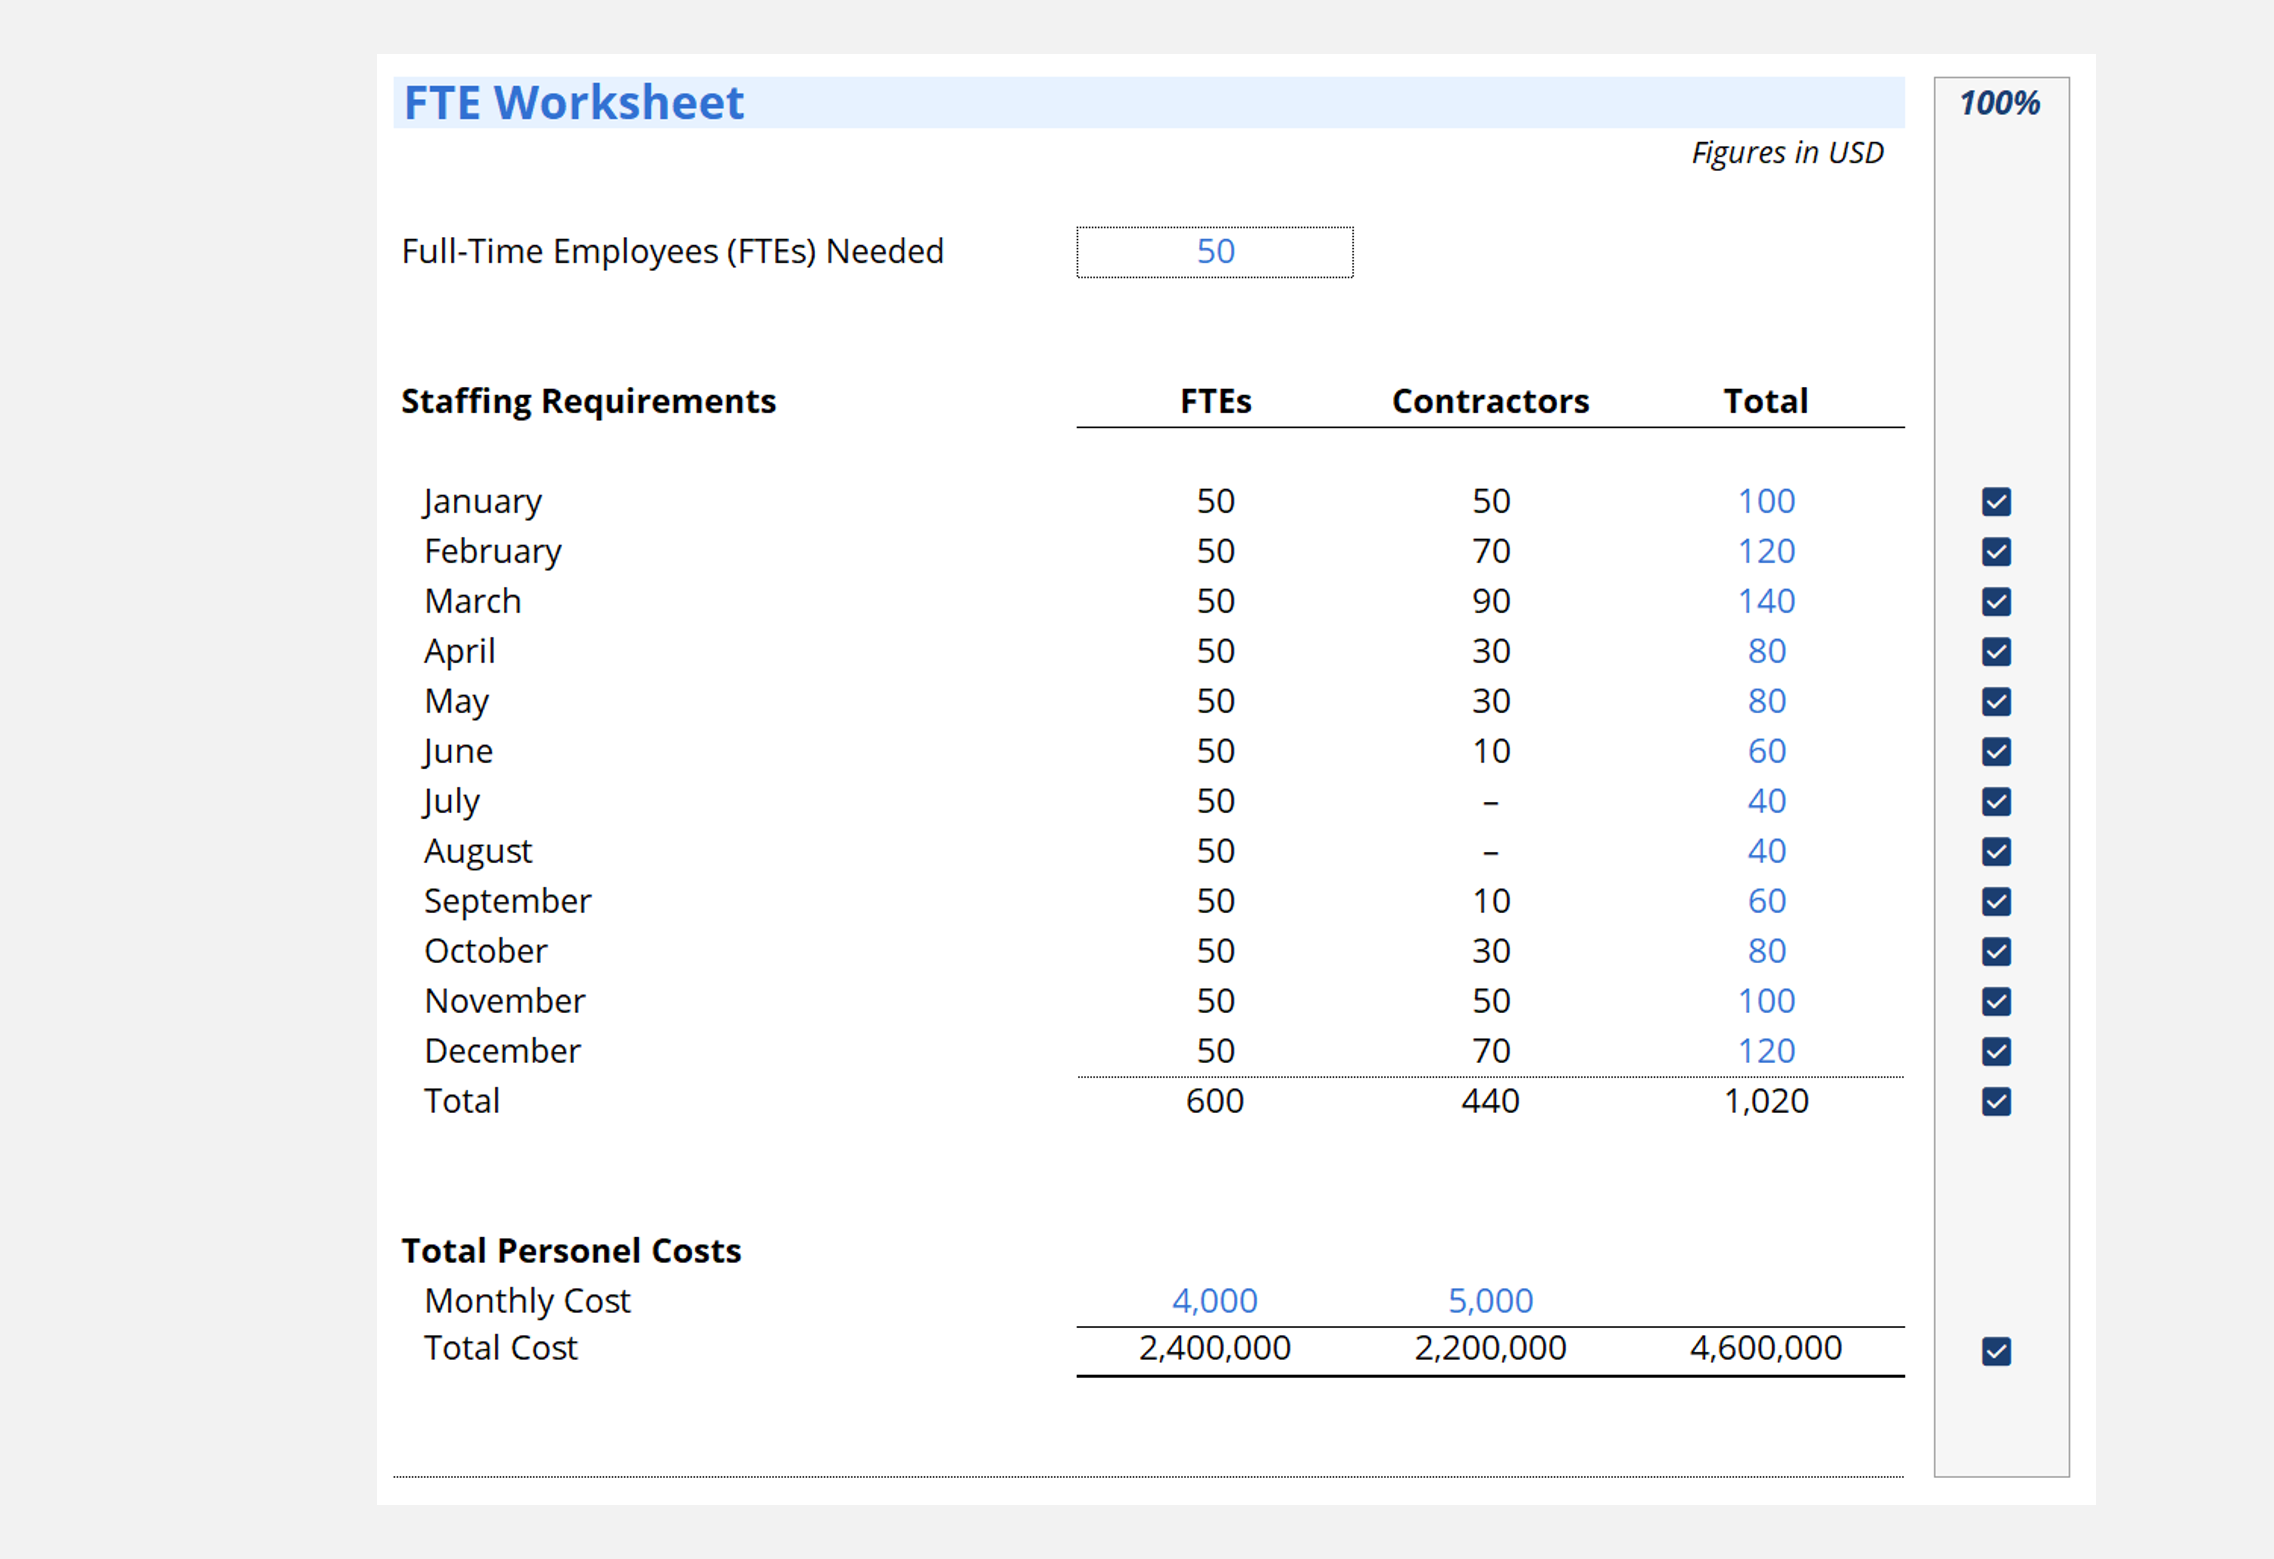Select the contractor monthly cost 5,000 cell
This screenshot has height=1559, width=2274.
click(1490, 1300)
